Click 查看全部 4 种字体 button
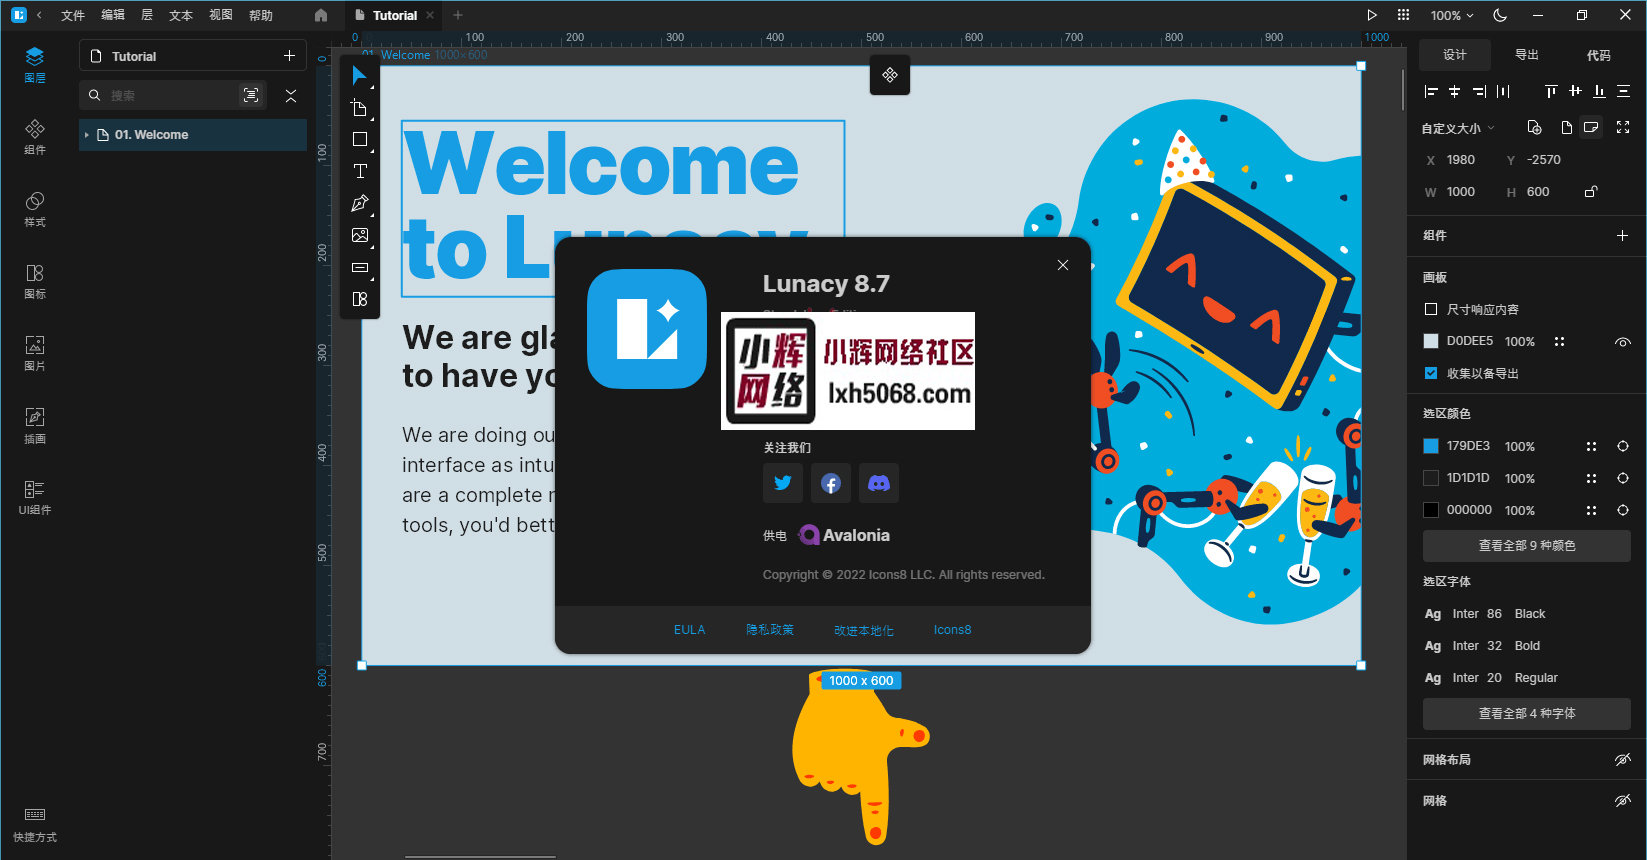The height and width of the screenshot is (860, 1647). [1527, 714]
